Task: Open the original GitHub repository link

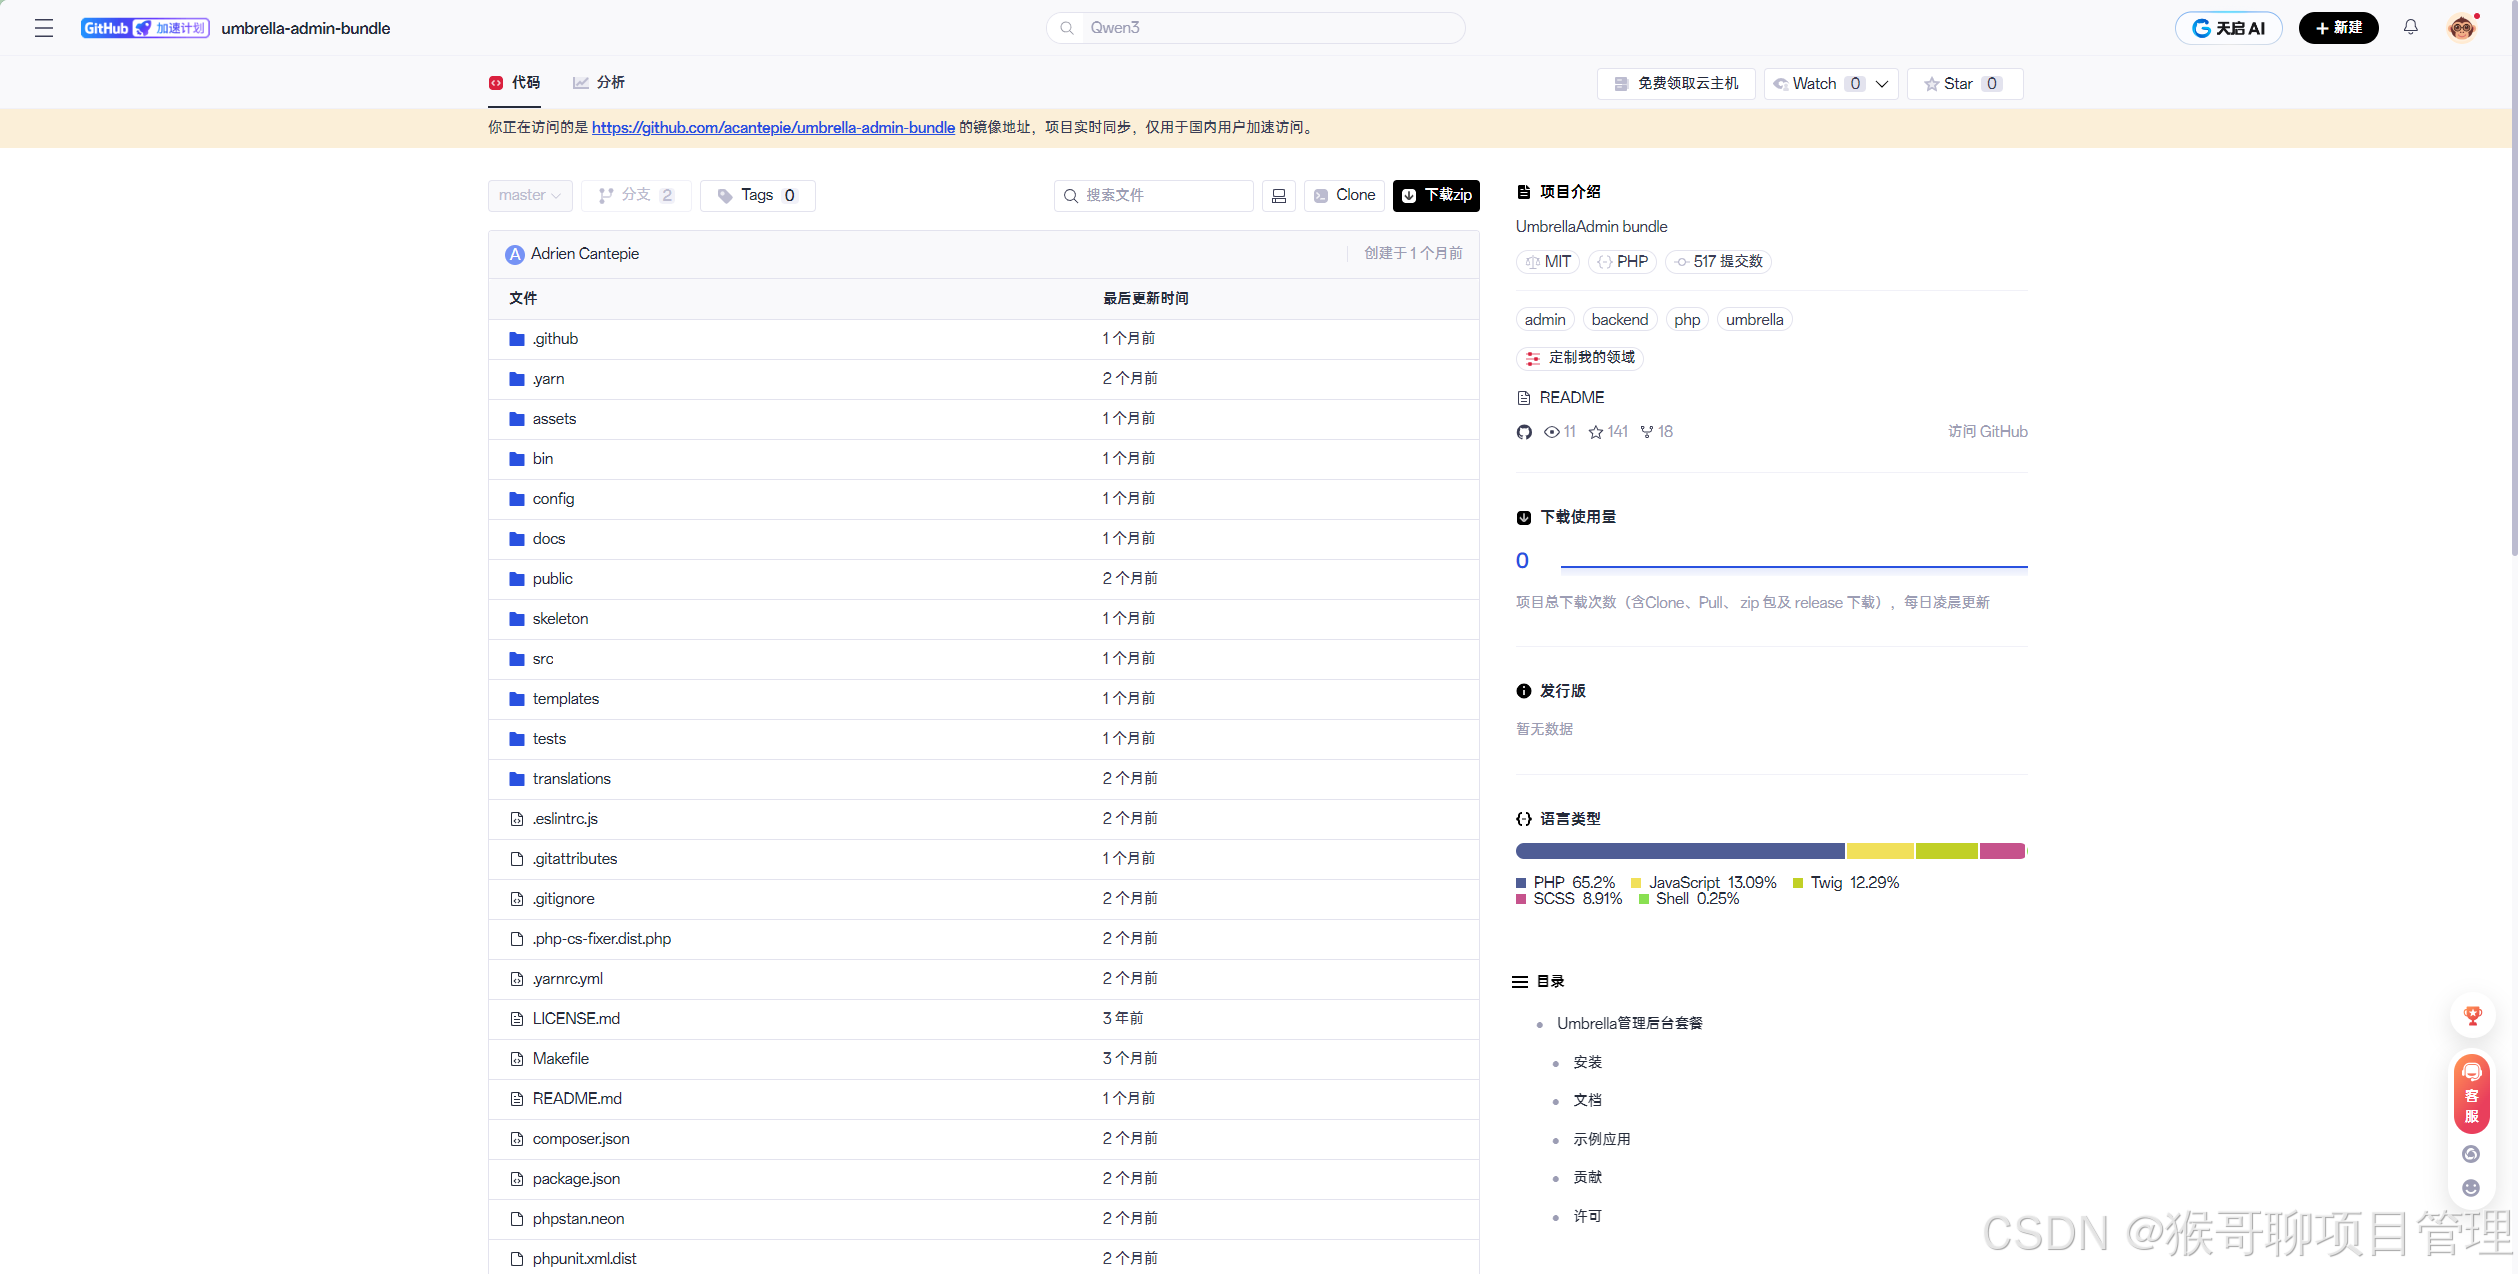Action: coord(772,128)
